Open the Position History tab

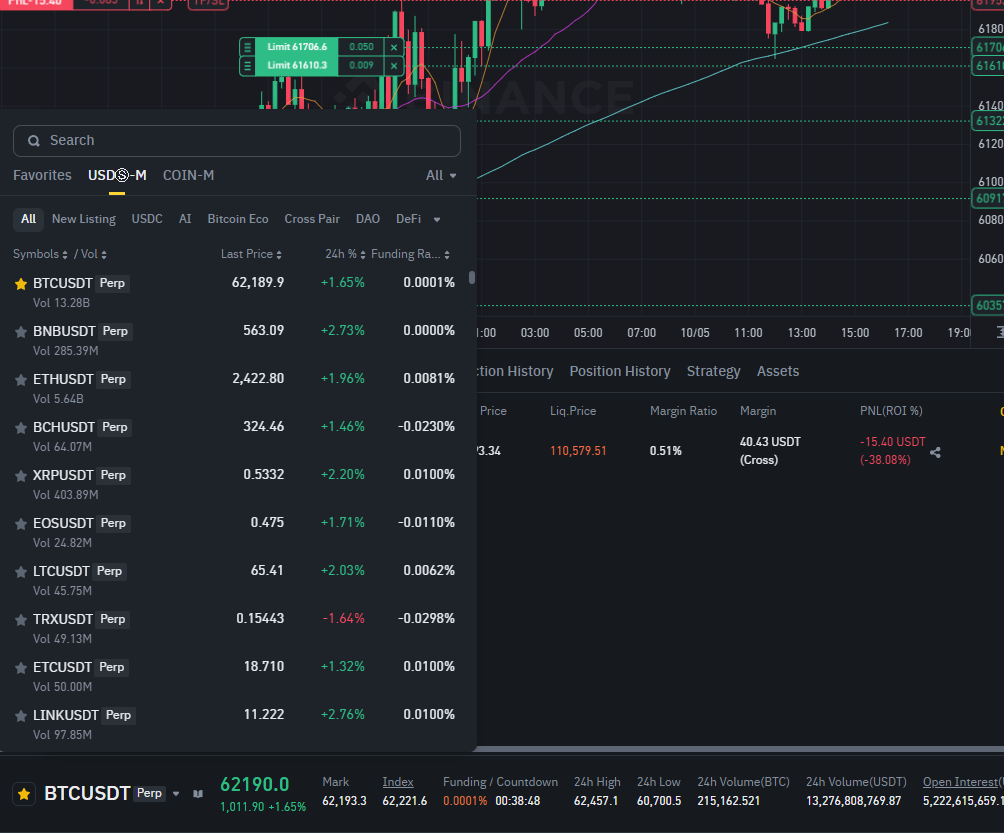click(x=620, y=371)
